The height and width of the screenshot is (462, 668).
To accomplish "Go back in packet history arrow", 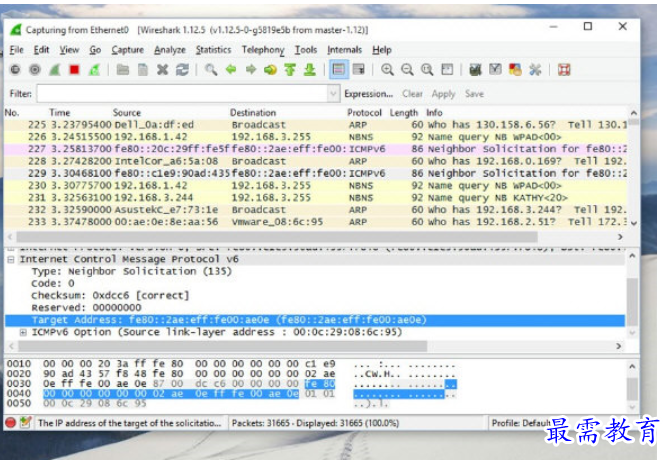I will (231, 69).
